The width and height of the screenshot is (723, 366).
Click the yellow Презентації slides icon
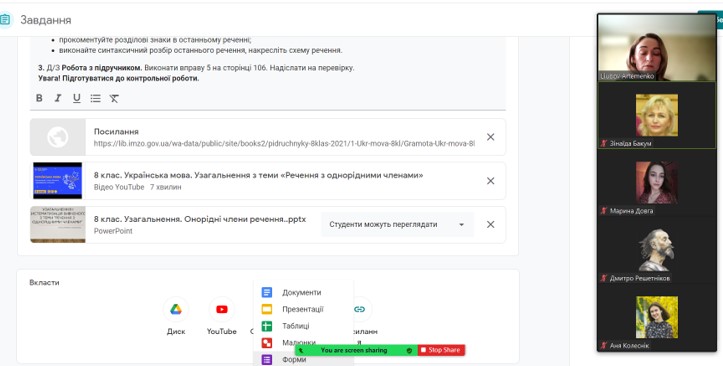267,309
